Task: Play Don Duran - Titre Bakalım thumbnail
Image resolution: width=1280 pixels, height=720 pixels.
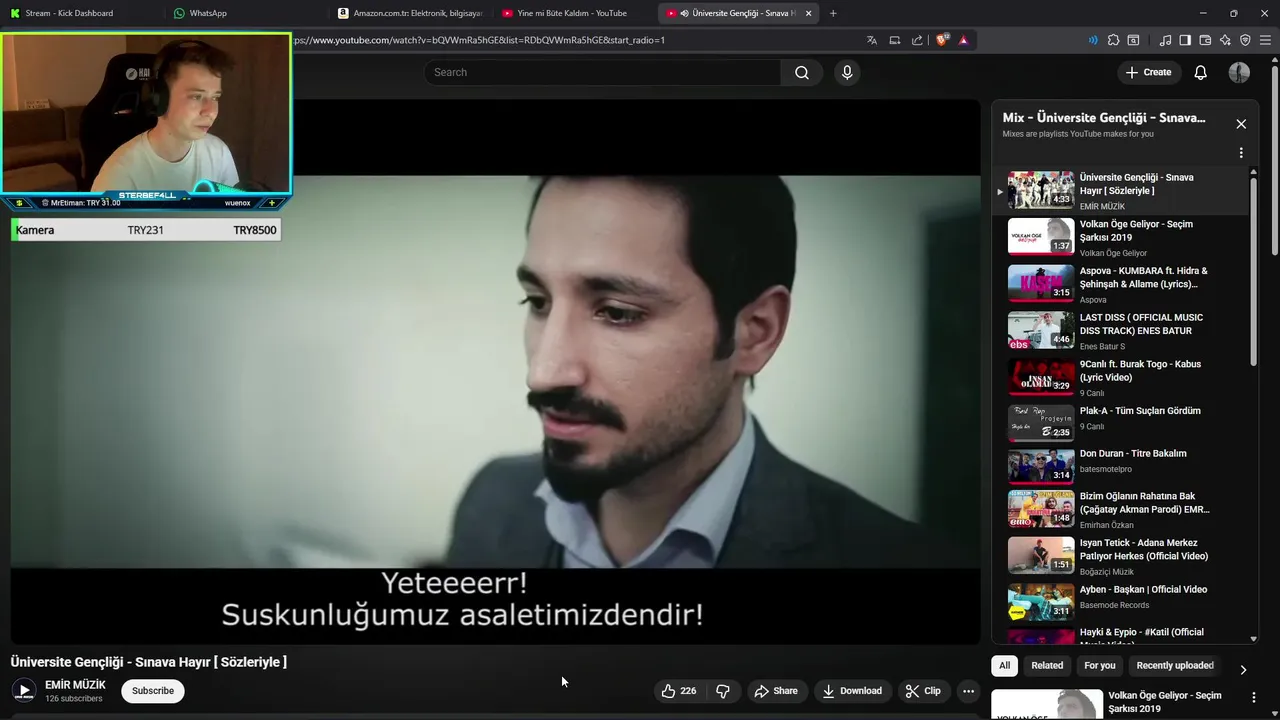Action: [x=1041, y=466]
